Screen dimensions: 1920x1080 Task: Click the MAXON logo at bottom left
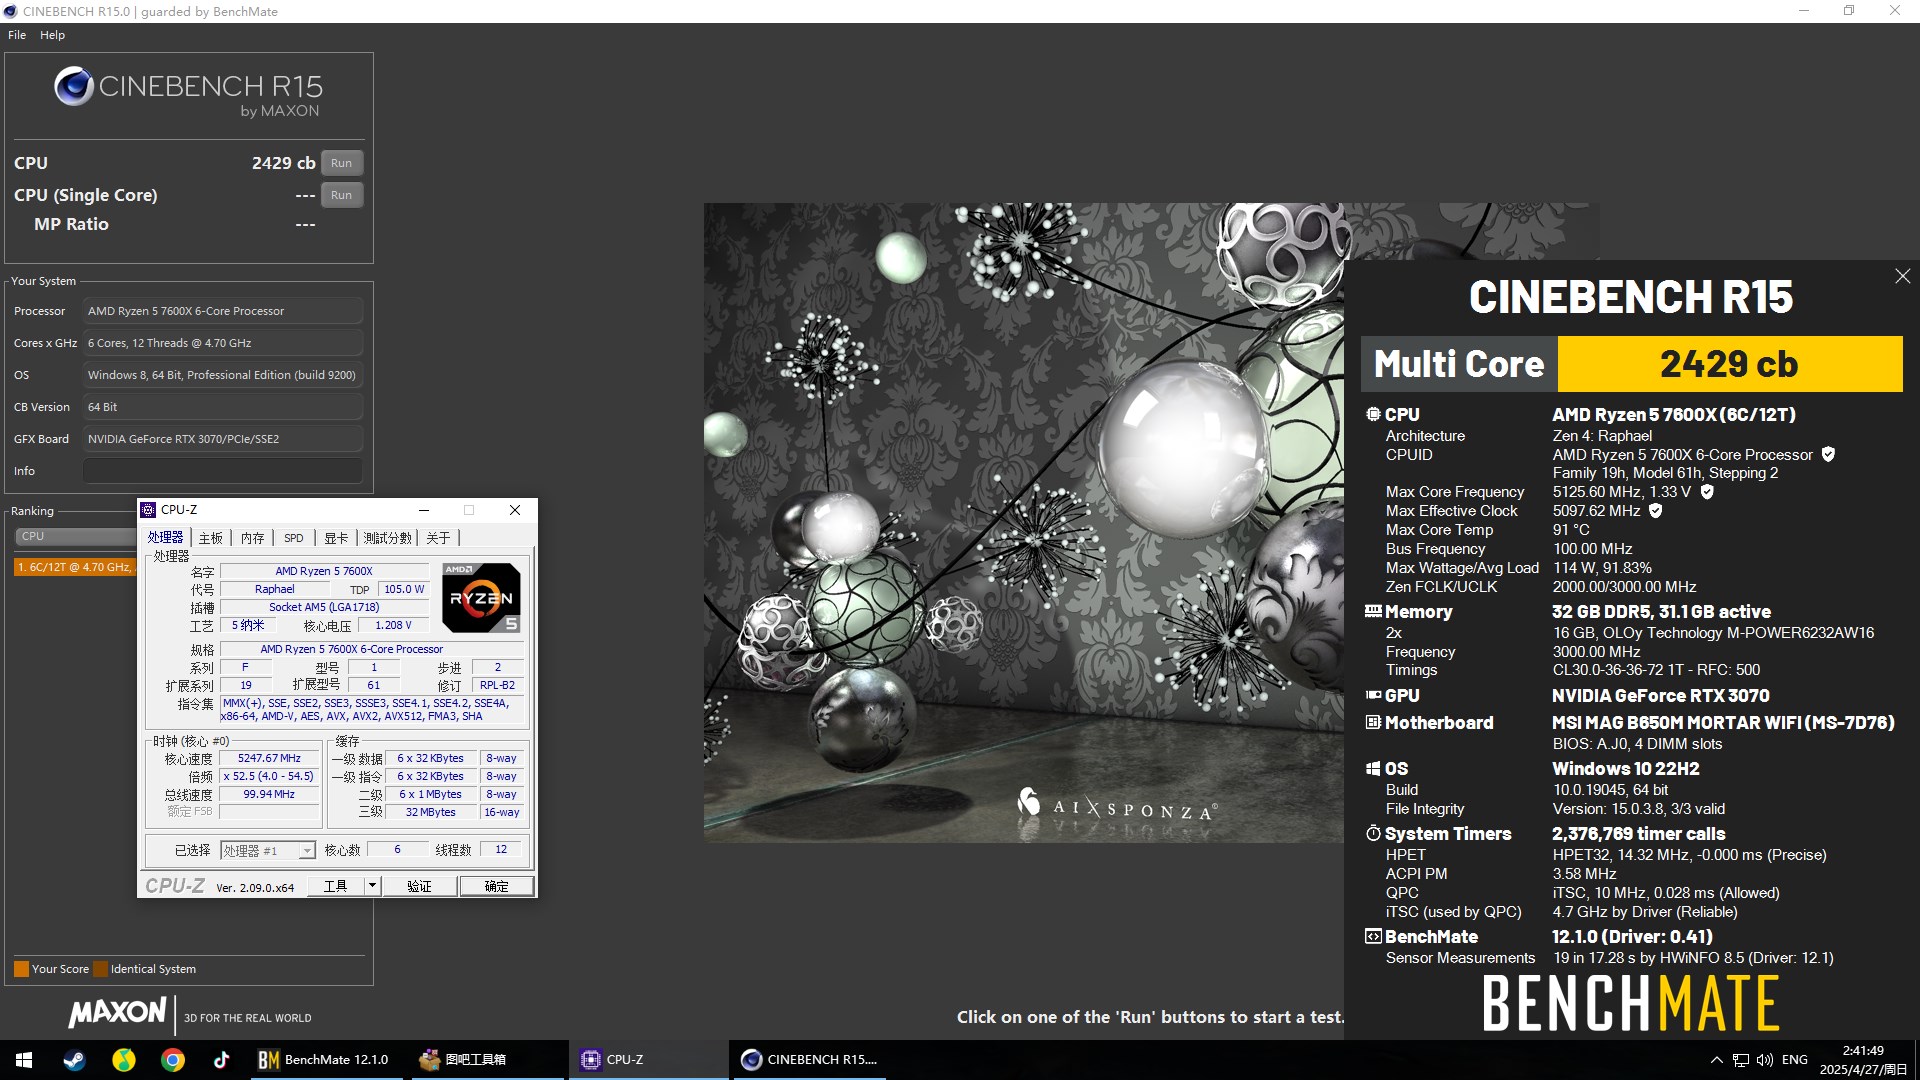point(118,1013)
